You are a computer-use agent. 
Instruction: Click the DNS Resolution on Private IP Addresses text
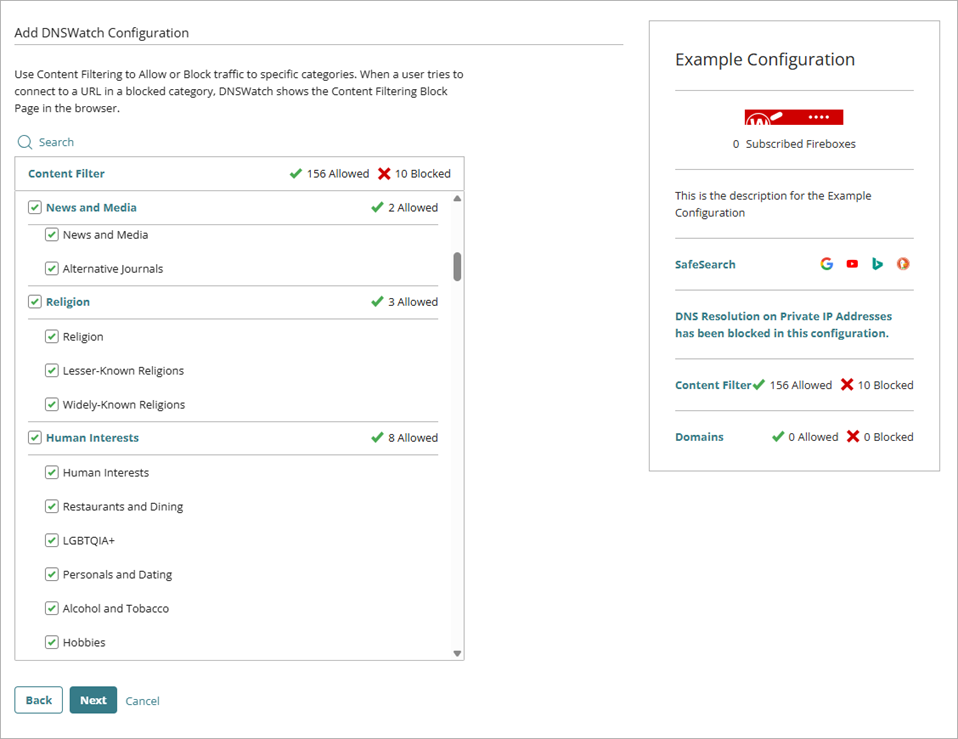coord(783,325)
